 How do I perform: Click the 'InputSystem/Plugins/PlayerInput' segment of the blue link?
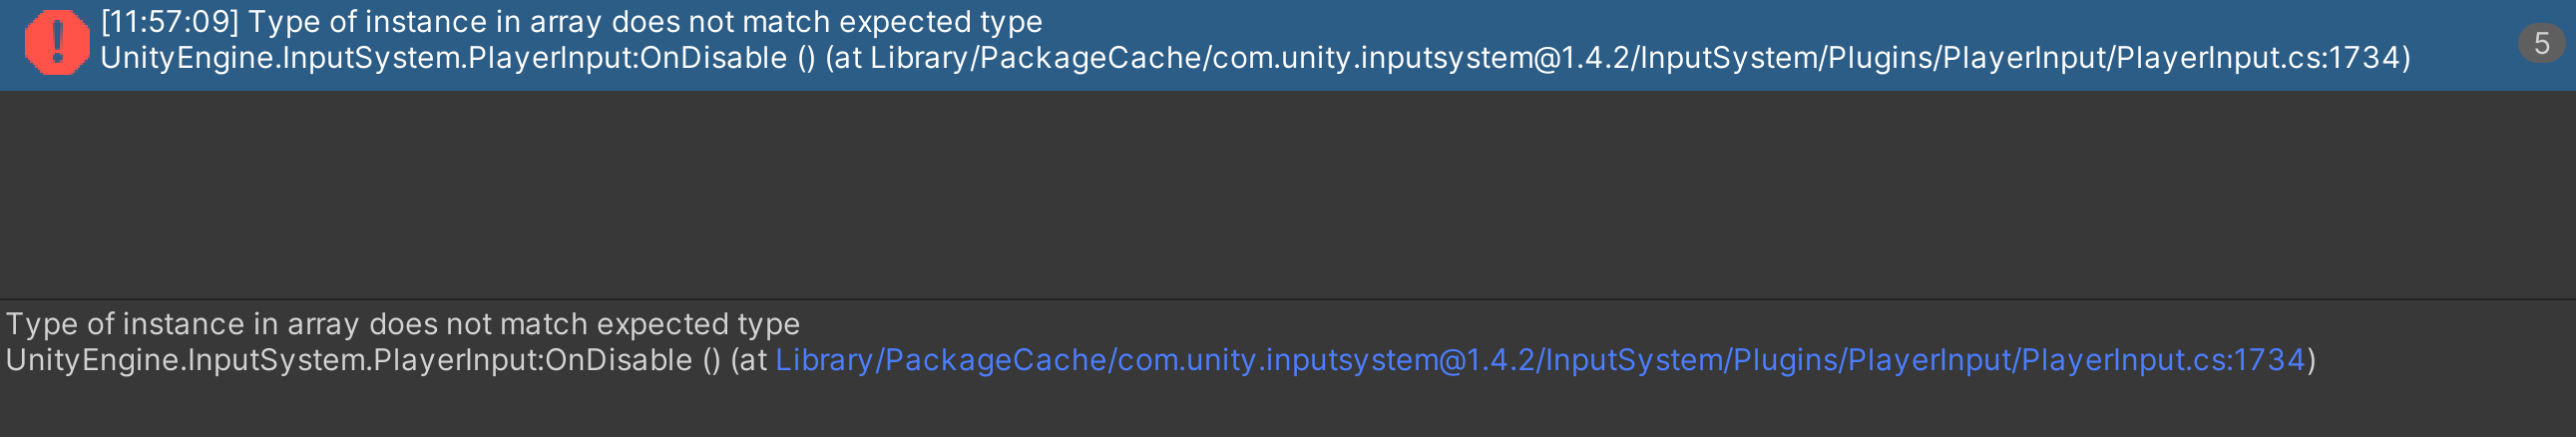tap(1778, 360)
